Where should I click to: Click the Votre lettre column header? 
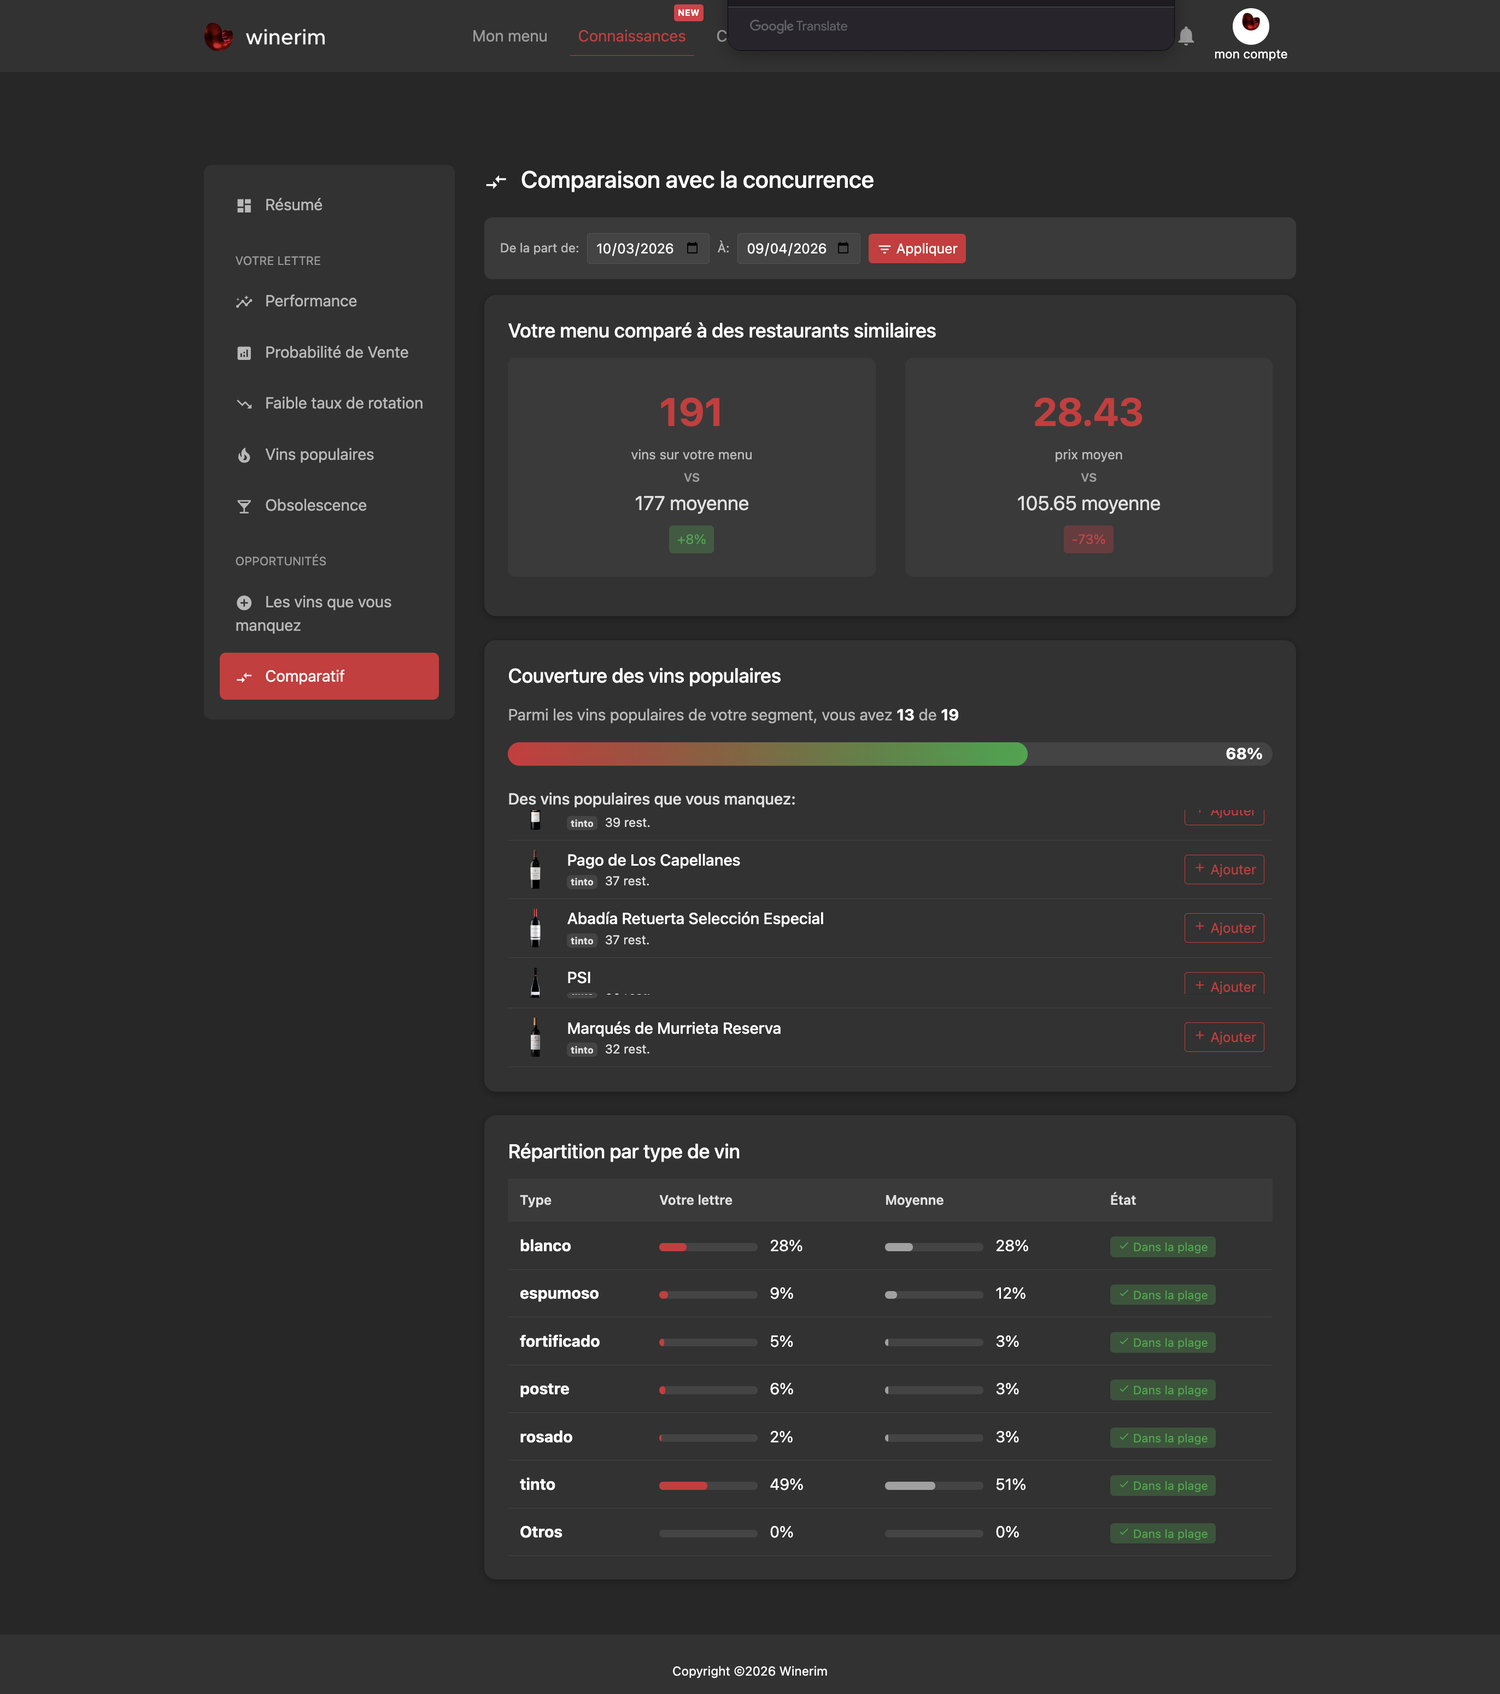pos(696,1200)
